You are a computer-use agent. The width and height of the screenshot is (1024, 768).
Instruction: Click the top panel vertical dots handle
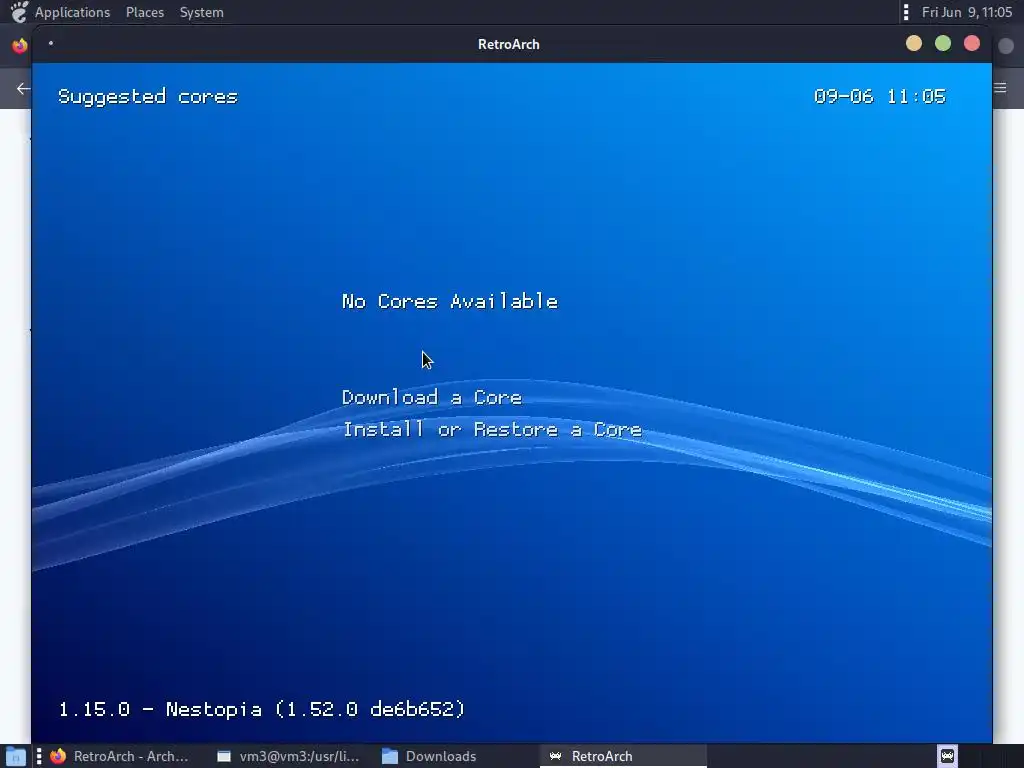(x=906, y=12)
